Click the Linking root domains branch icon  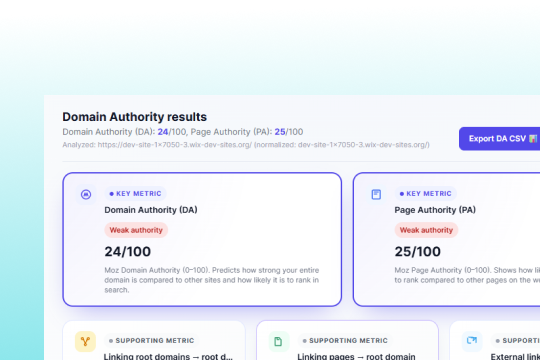85,341
